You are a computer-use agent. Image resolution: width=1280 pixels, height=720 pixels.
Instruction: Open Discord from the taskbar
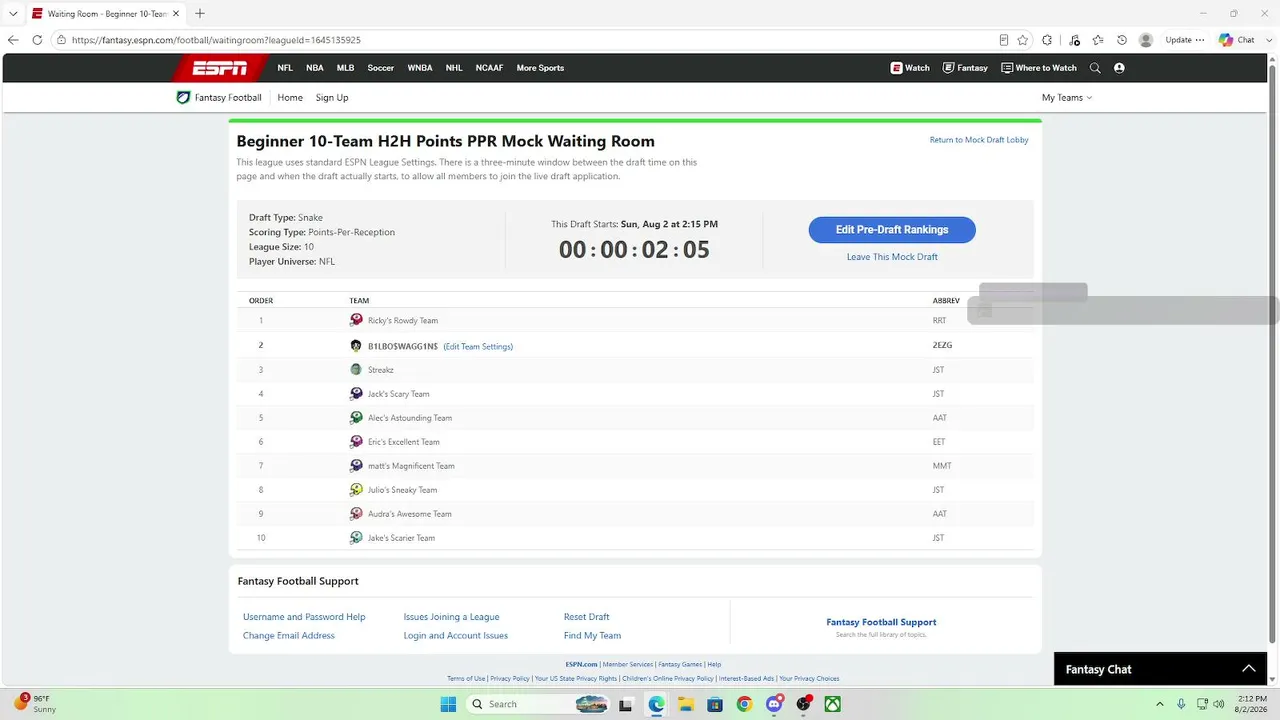(774, 704)
